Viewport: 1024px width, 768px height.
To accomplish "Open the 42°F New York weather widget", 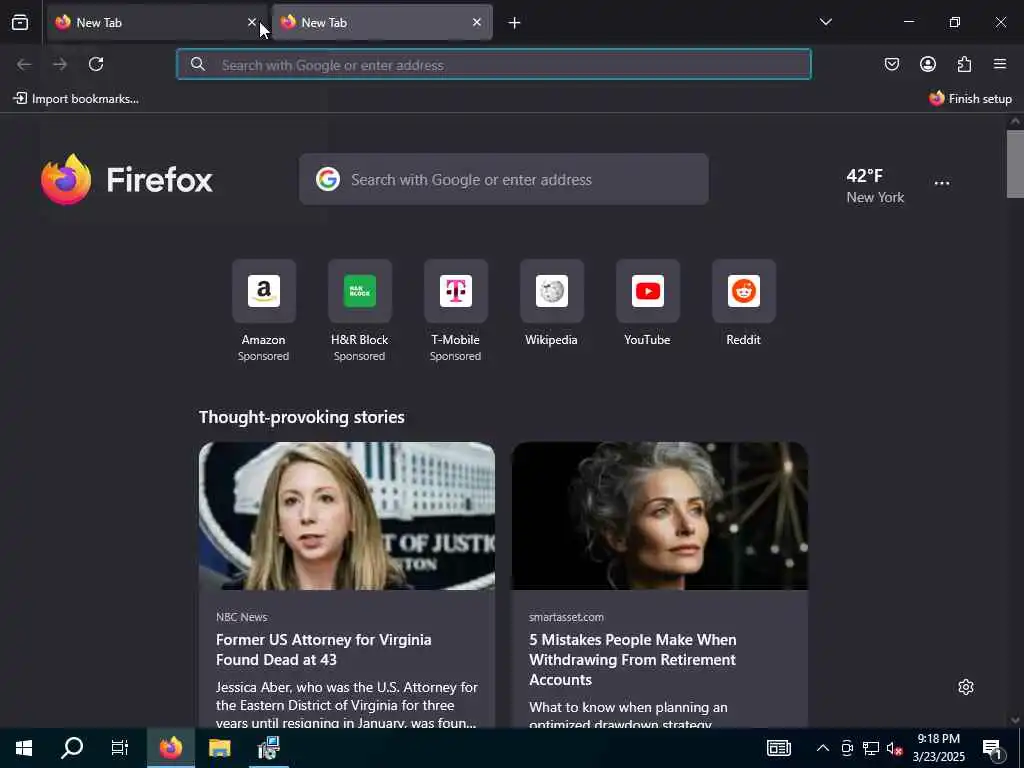I will tap(875, 185).
